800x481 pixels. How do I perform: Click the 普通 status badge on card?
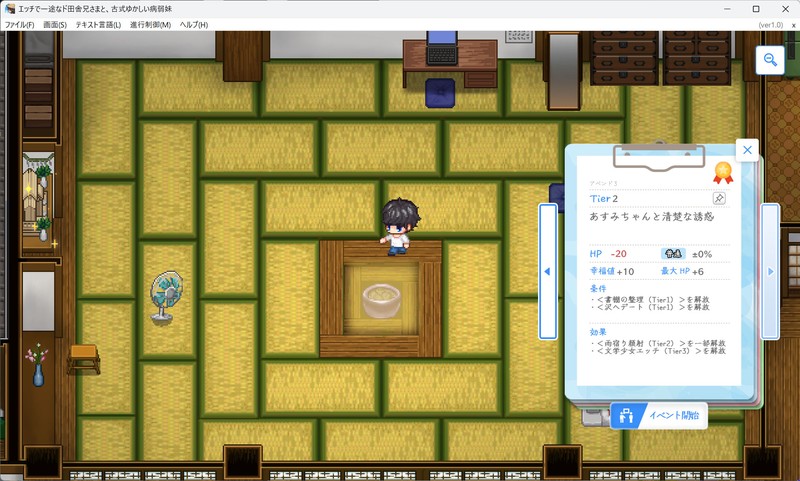pos(672,254)
